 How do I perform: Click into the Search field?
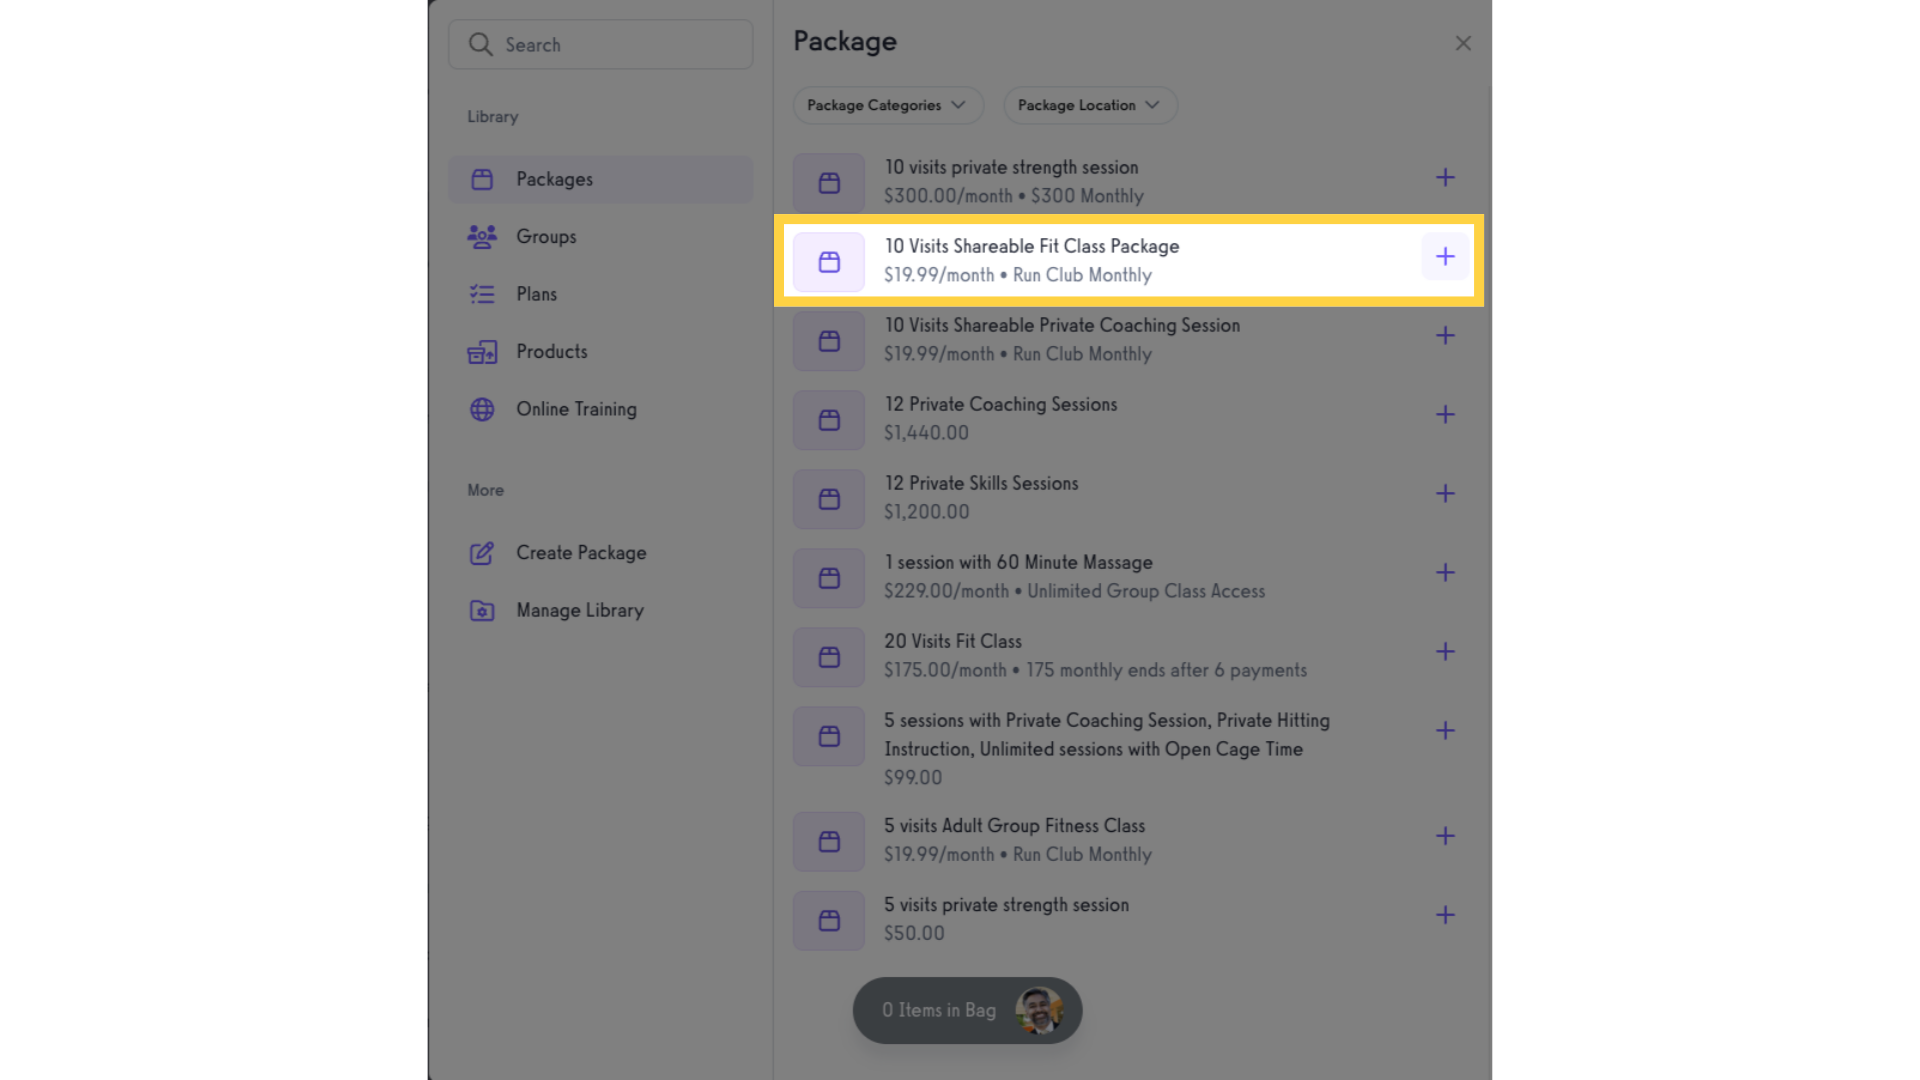pyautogui.click(x=600, y=45)
